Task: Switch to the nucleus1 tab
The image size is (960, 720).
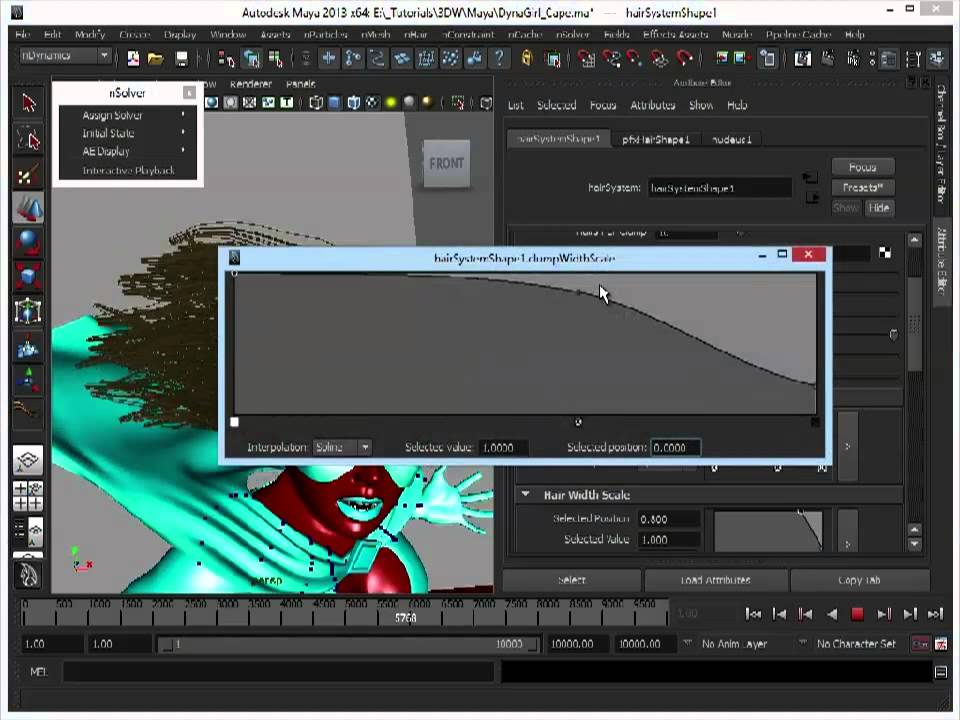Action: click(x=732, y=140)
